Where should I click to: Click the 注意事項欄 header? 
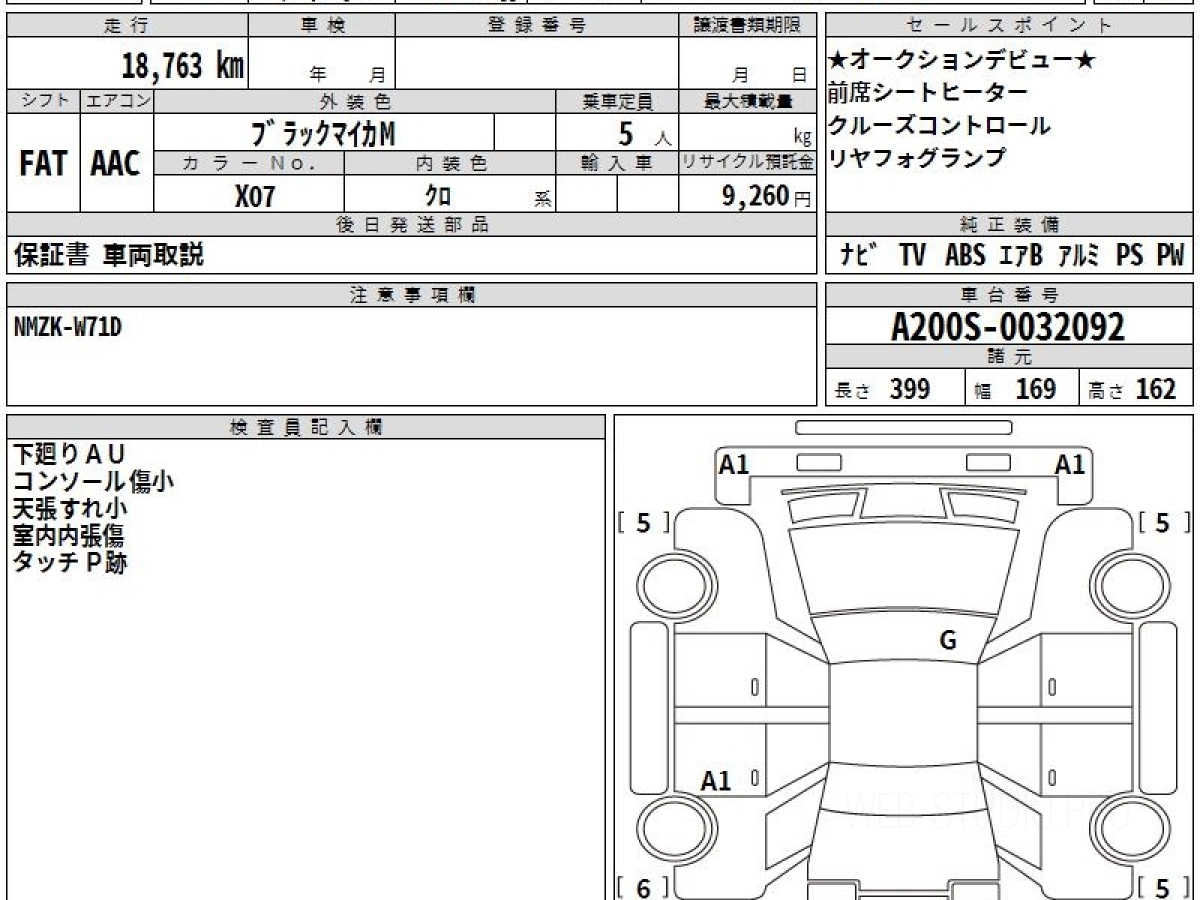pos(412,295)
